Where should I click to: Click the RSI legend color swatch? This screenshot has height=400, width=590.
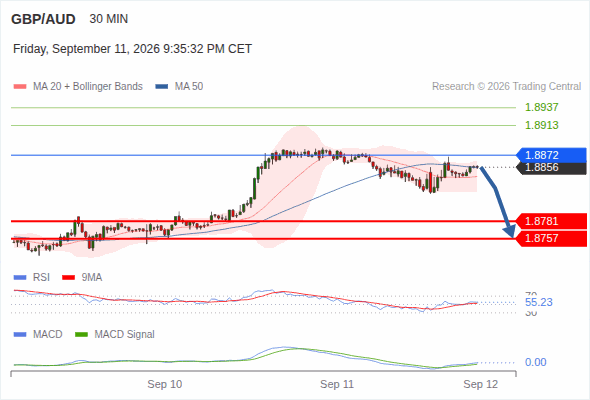click(20, 278)
